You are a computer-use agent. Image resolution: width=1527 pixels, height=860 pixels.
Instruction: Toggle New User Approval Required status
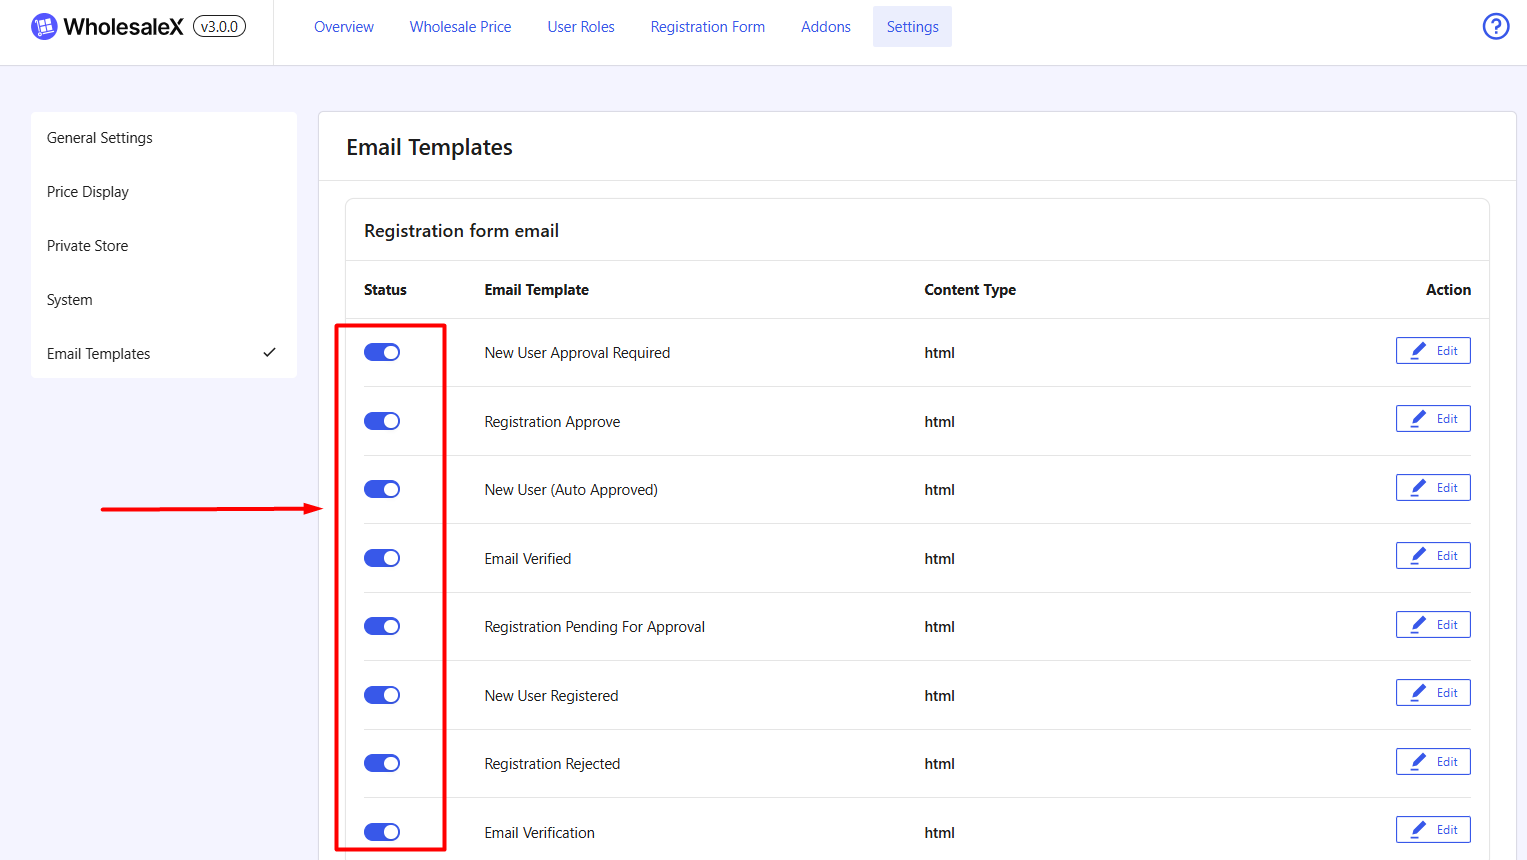point(382,352)
